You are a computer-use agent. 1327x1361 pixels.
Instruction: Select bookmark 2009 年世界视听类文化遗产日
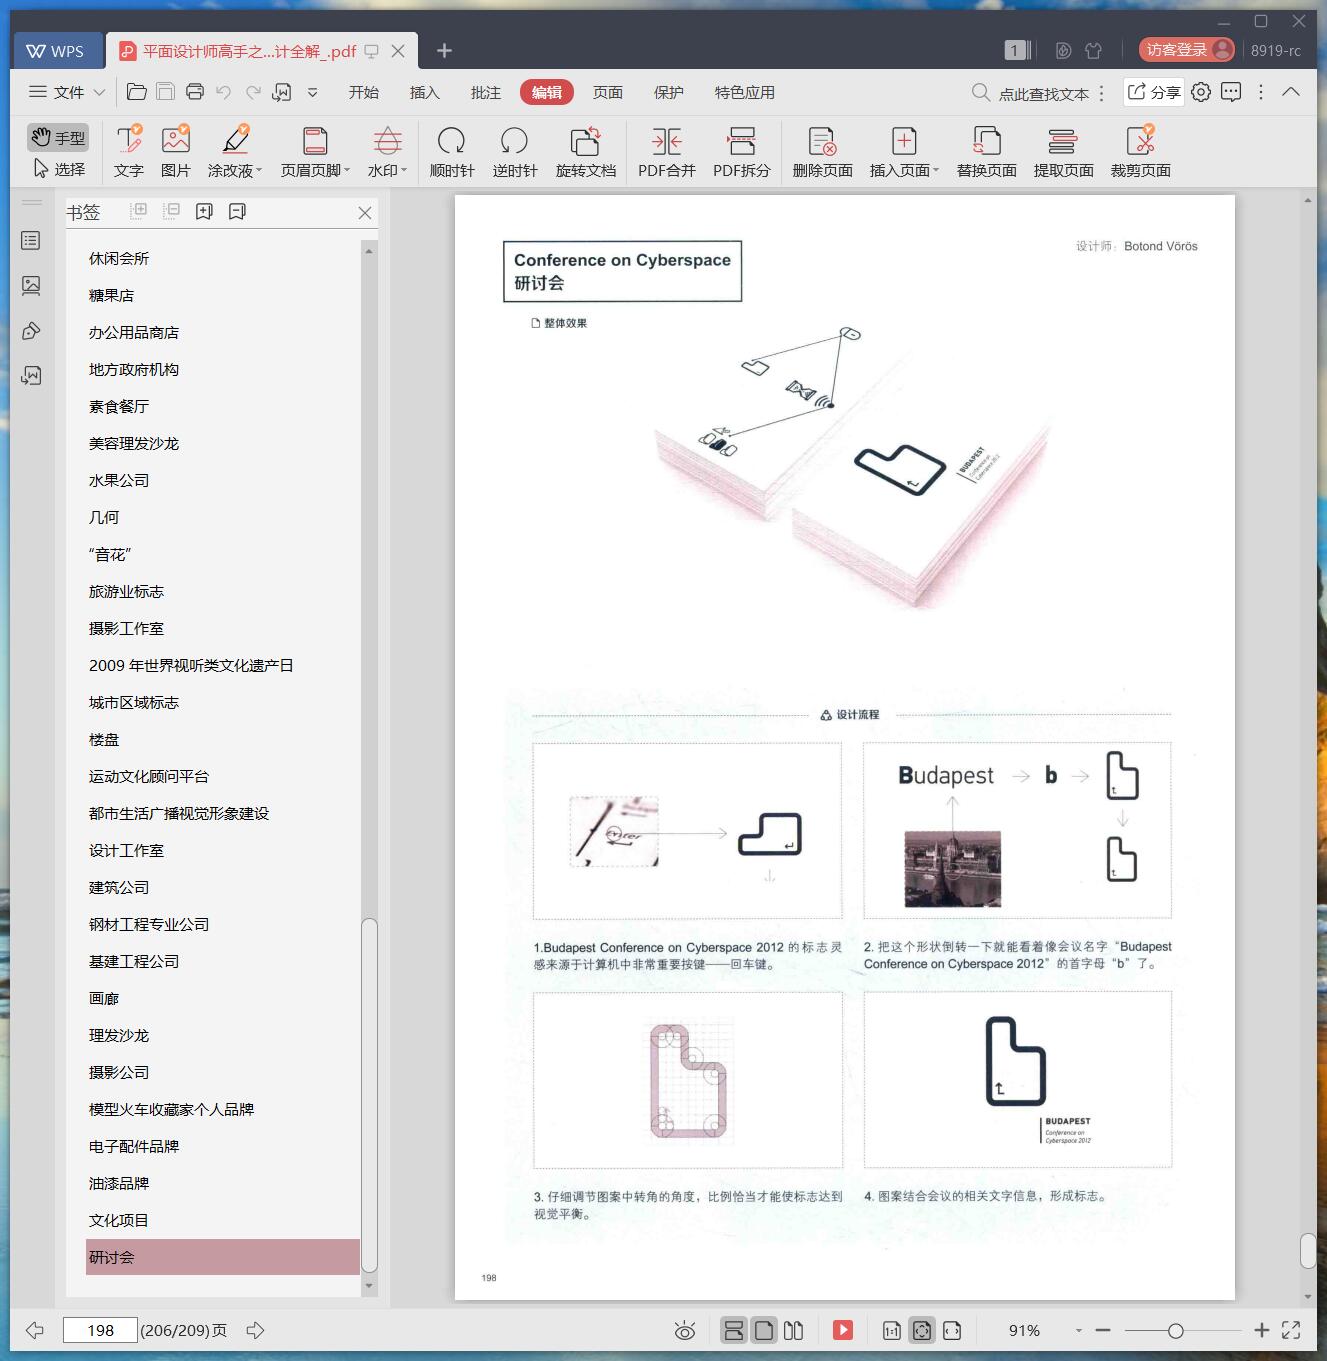pyautogui.click(x=191, y=665)
